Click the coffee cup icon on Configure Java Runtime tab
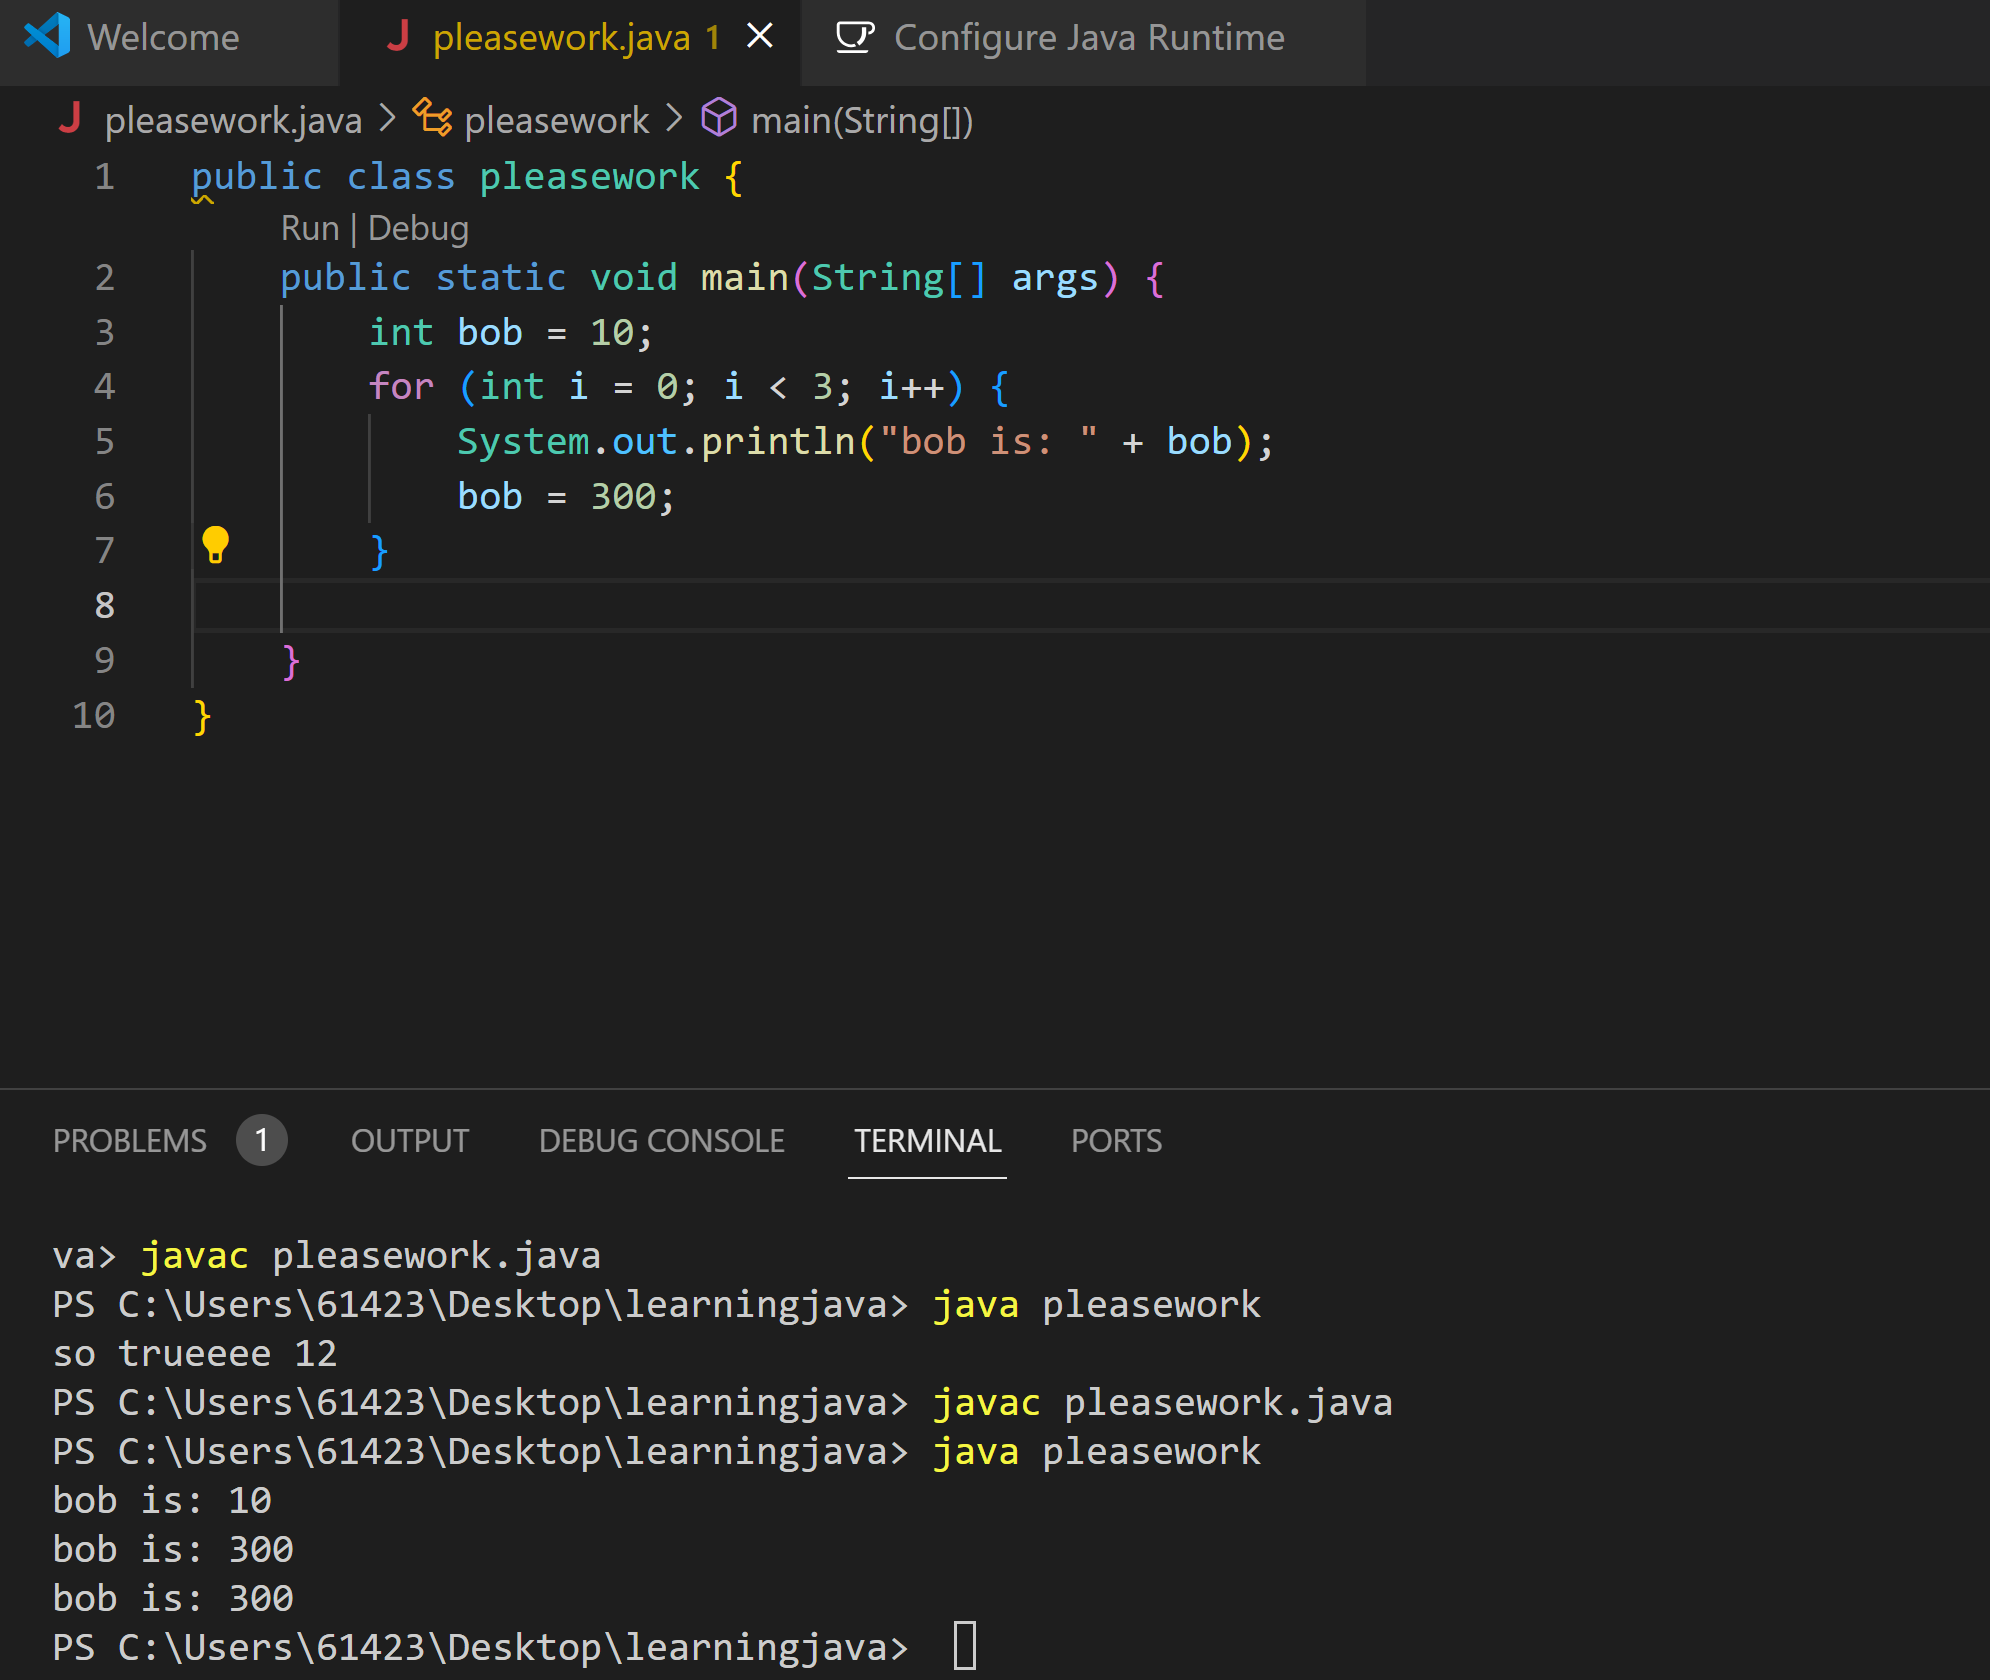Screen dimensions: 1990x1680 tap(854, 37)
